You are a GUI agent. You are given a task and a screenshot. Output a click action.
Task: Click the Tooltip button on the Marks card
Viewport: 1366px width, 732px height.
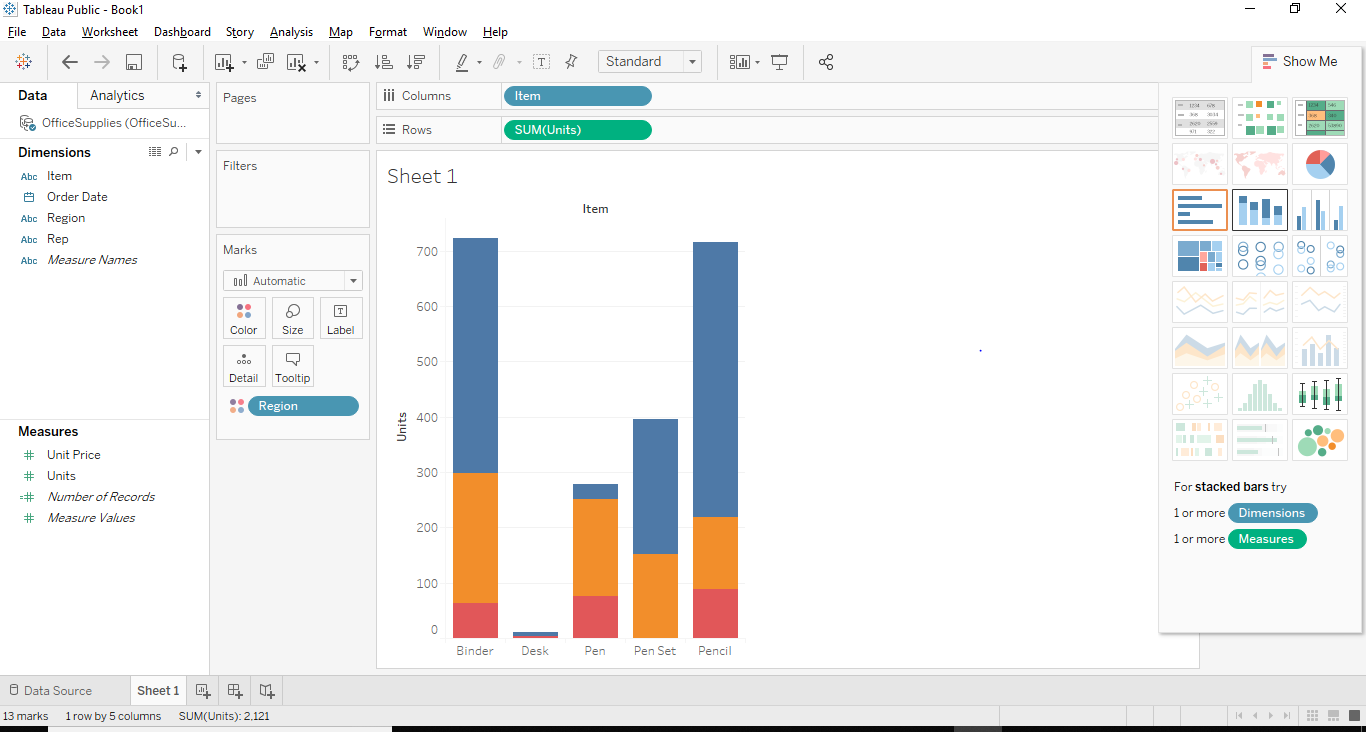[292, 366]
